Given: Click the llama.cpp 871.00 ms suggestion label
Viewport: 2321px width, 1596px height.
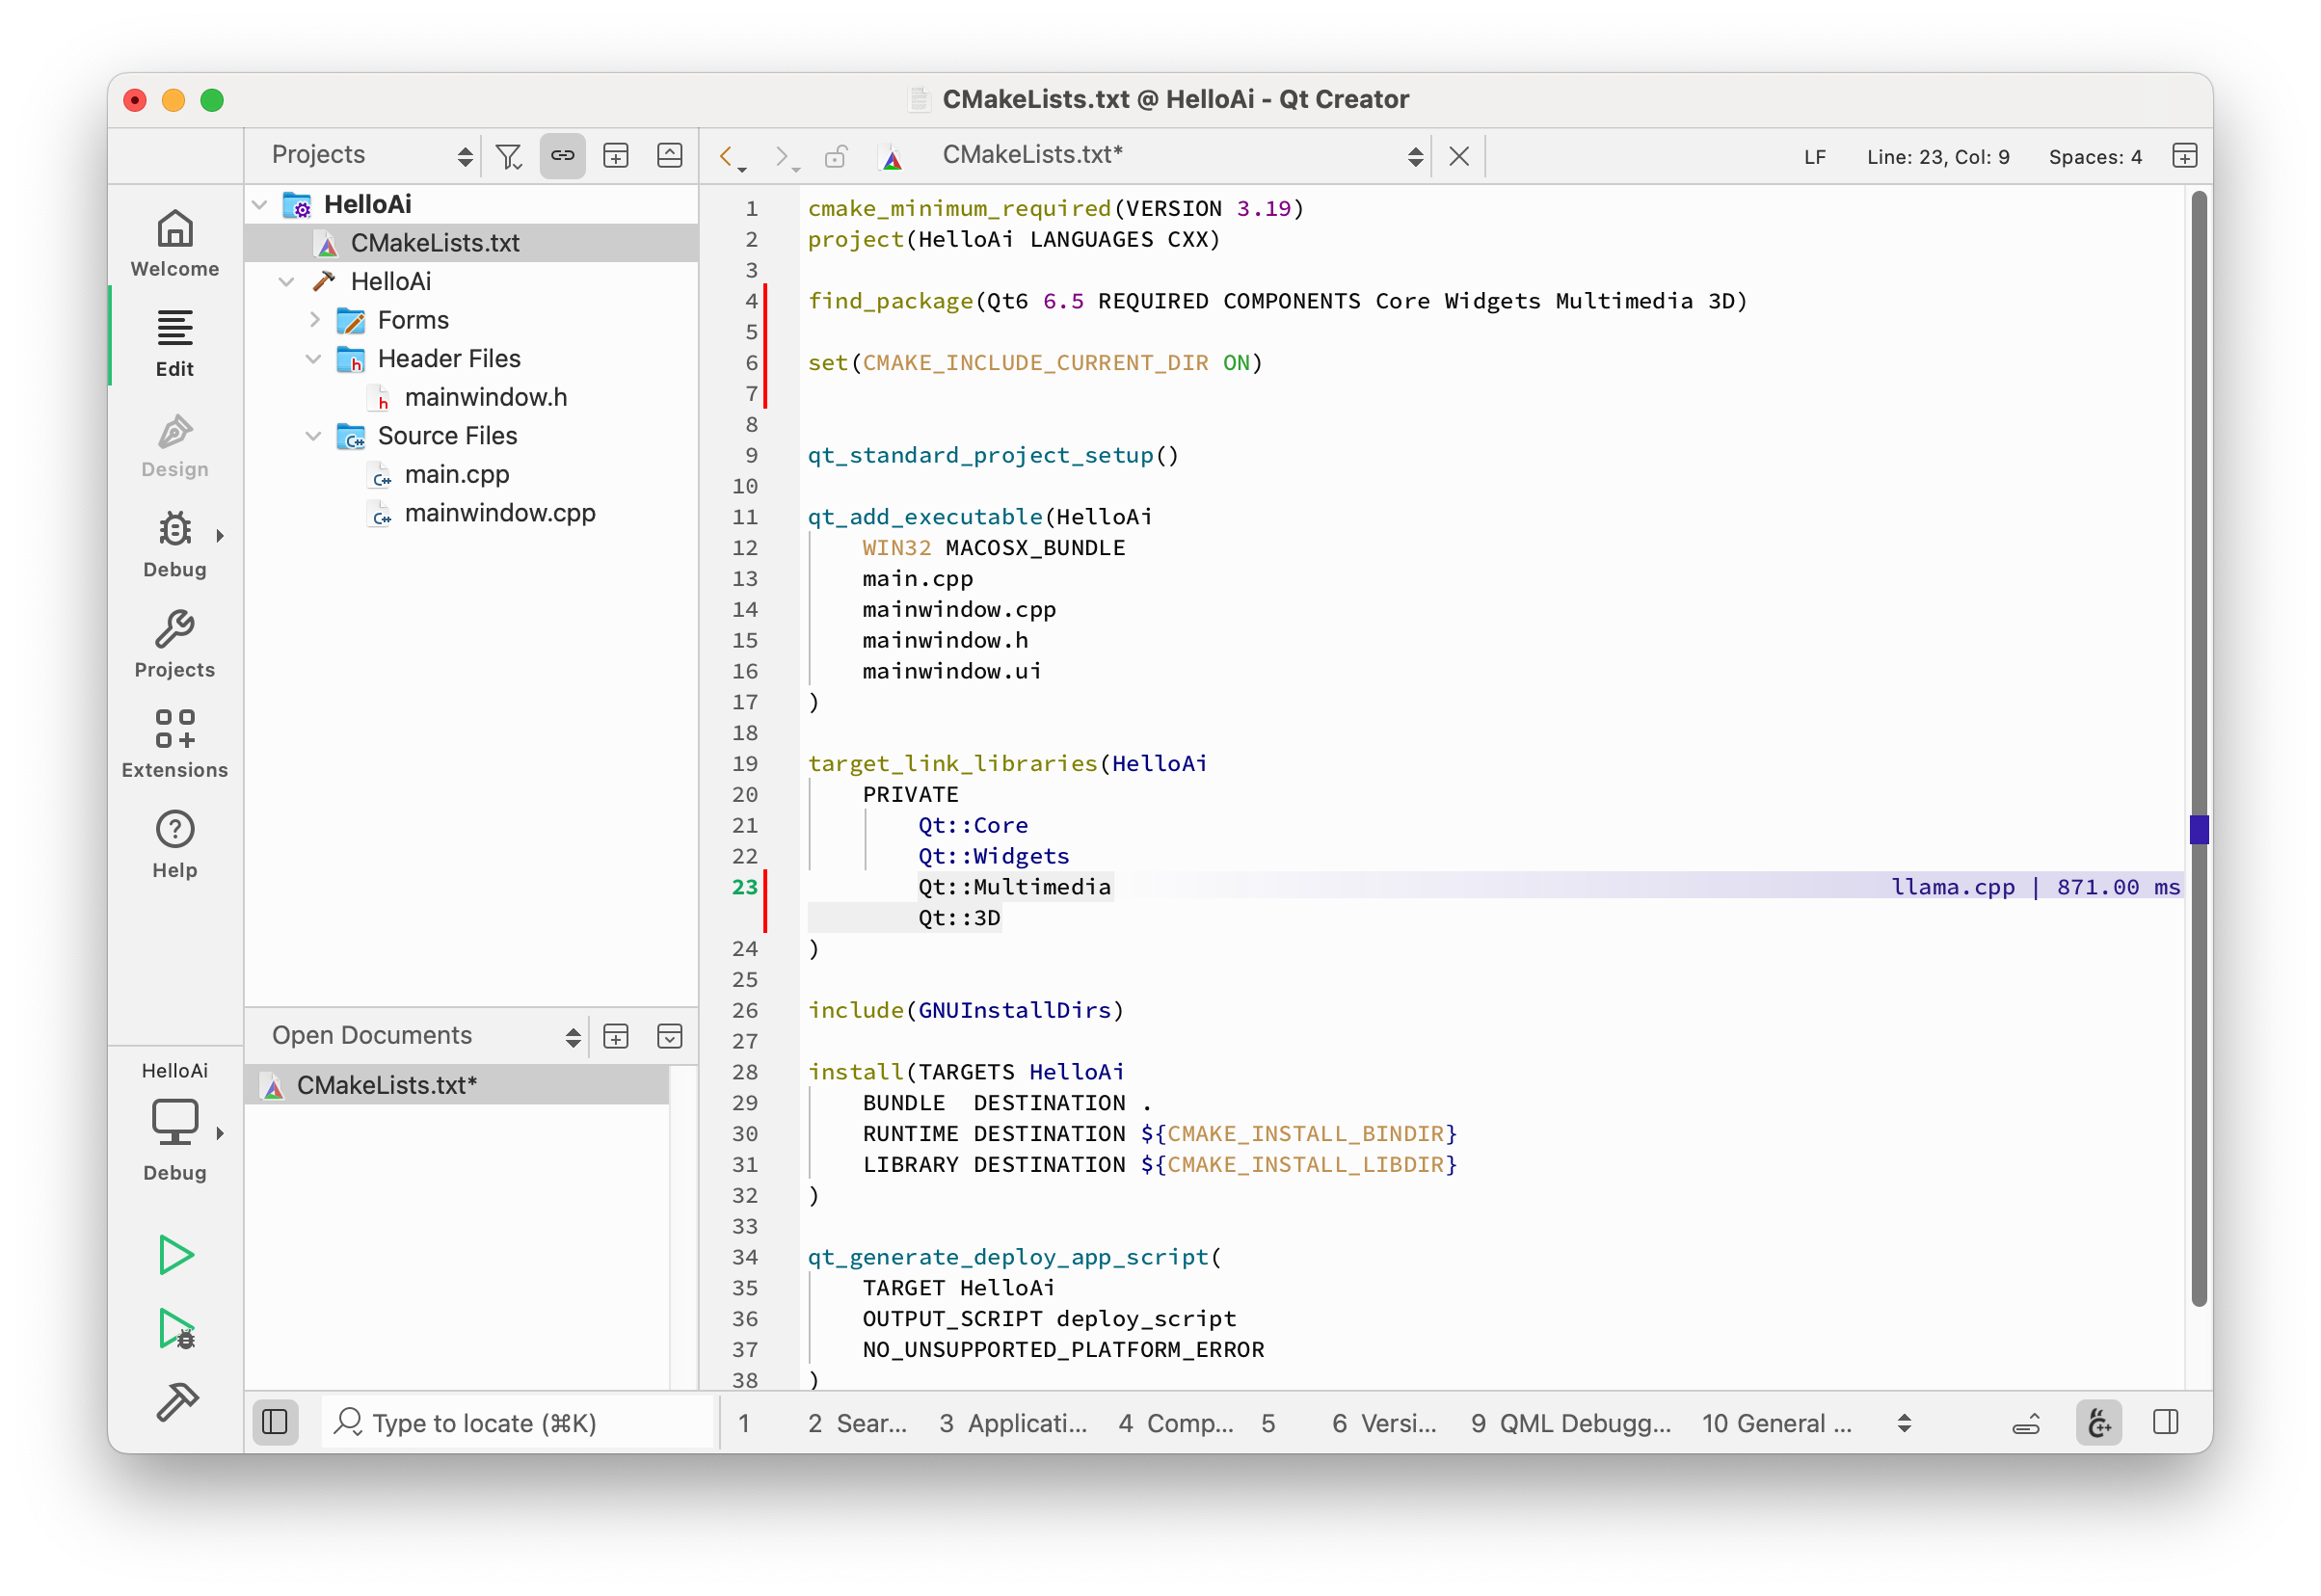Looking at the screenshot, I should coord(2034,887).
